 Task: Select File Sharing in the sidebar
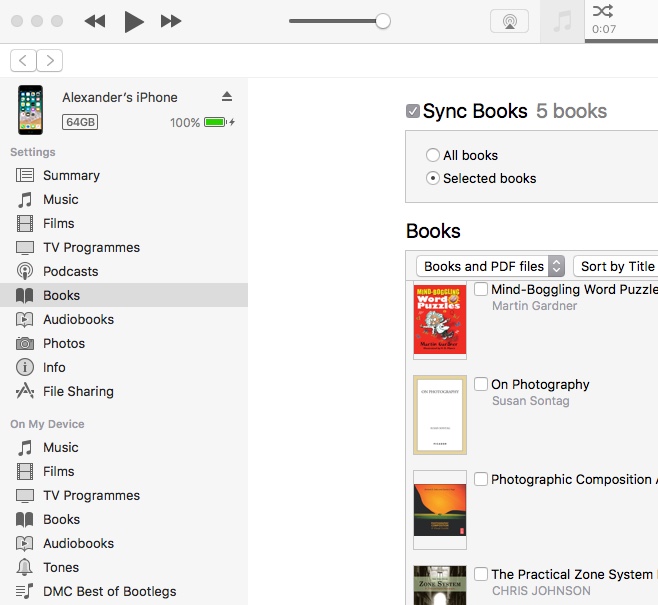(78, 391)
